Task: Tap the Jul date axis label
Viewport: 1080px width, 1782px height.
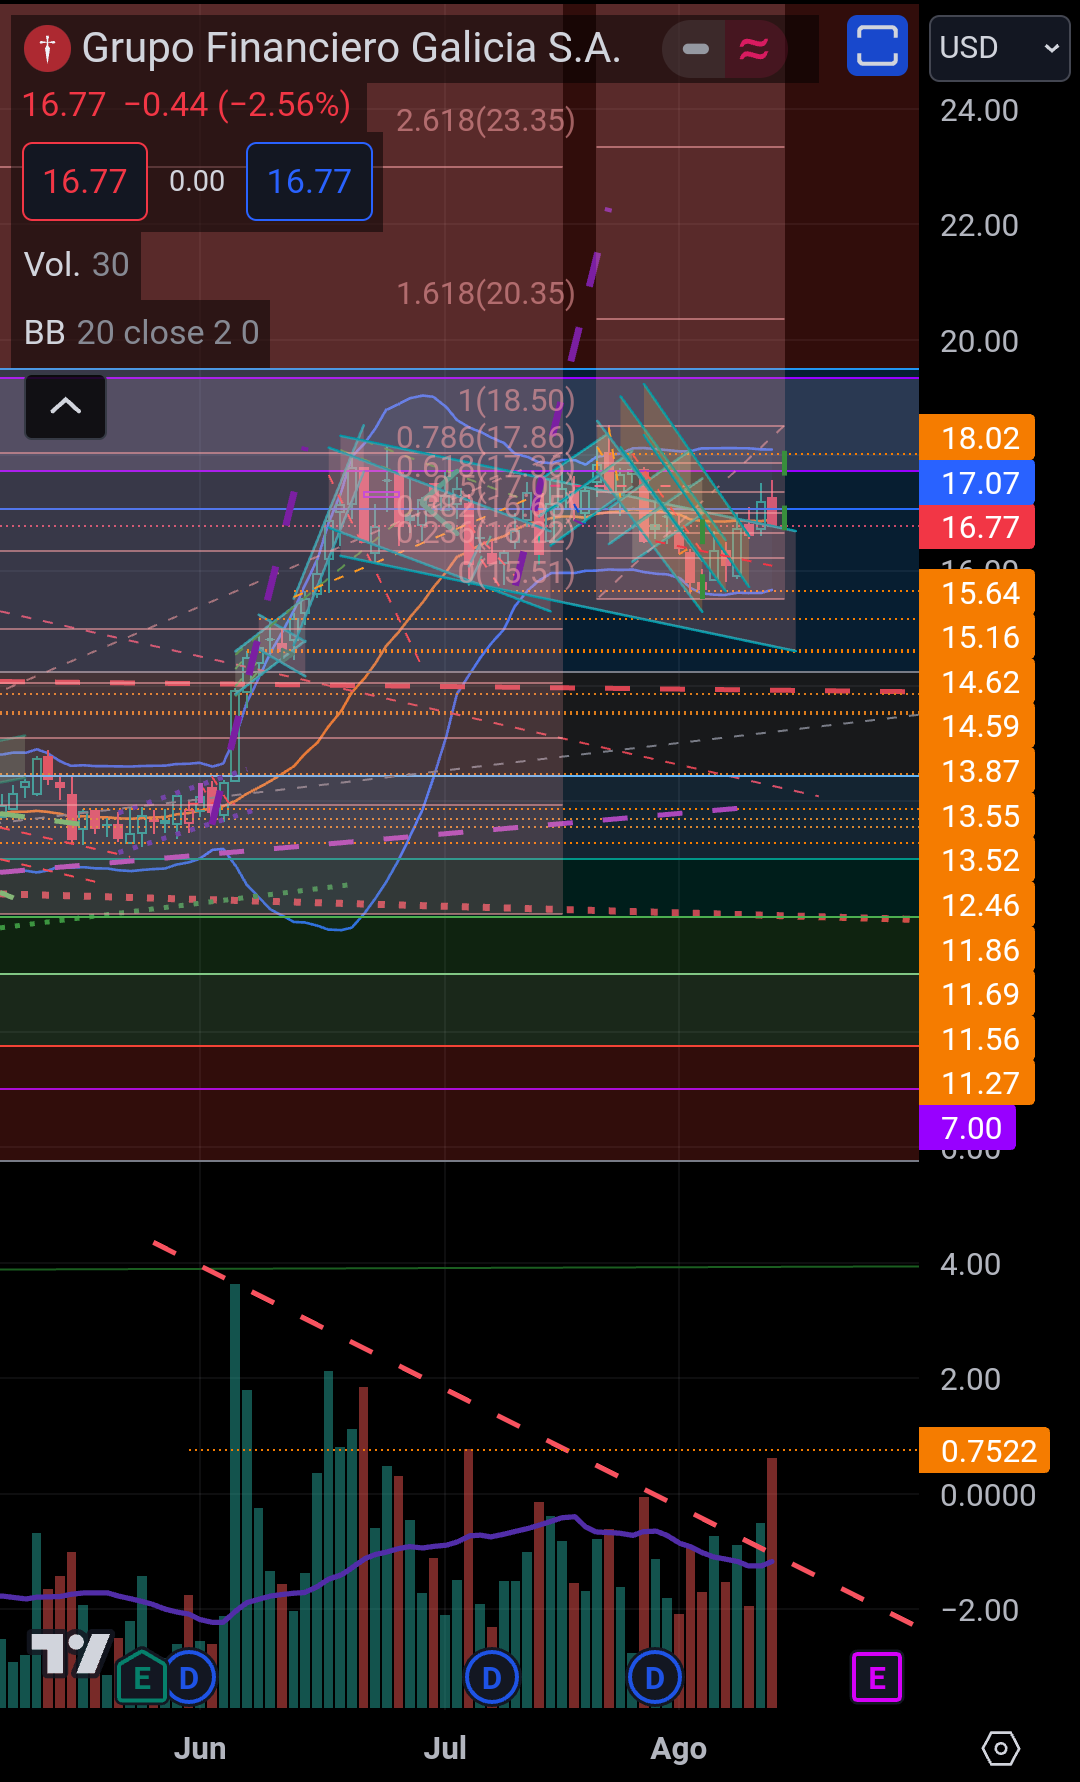Action: tap(445, 1748)
